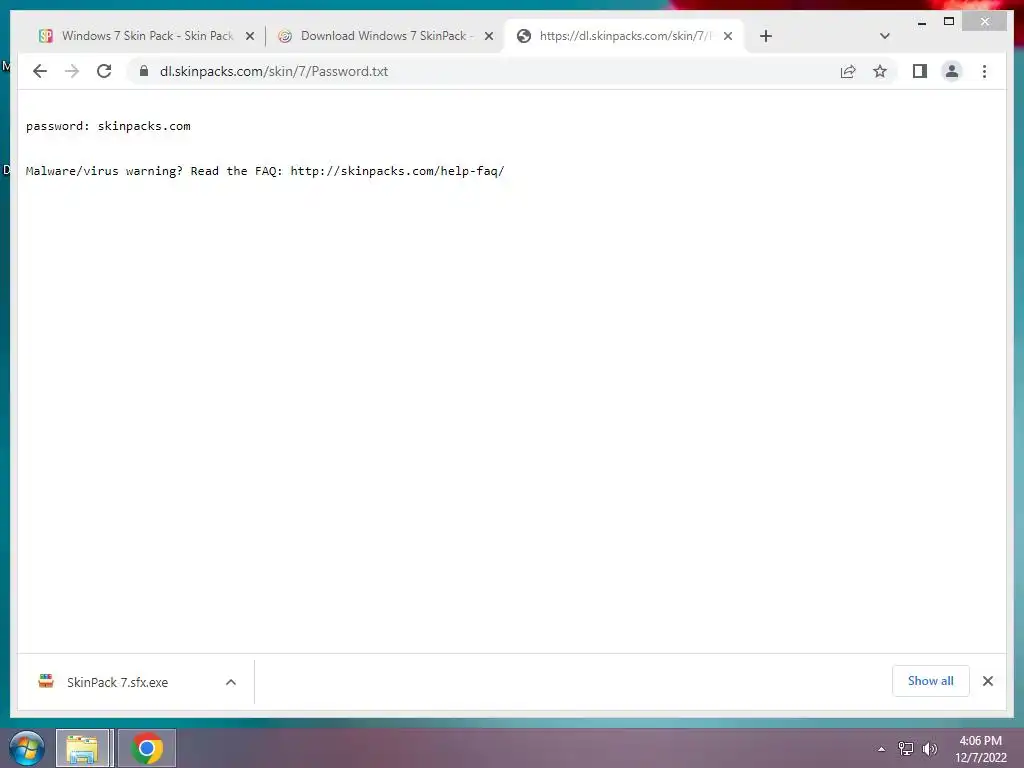
Task: Share this page using the share icon
Action: pyautogui.click(x=848, y=71)
